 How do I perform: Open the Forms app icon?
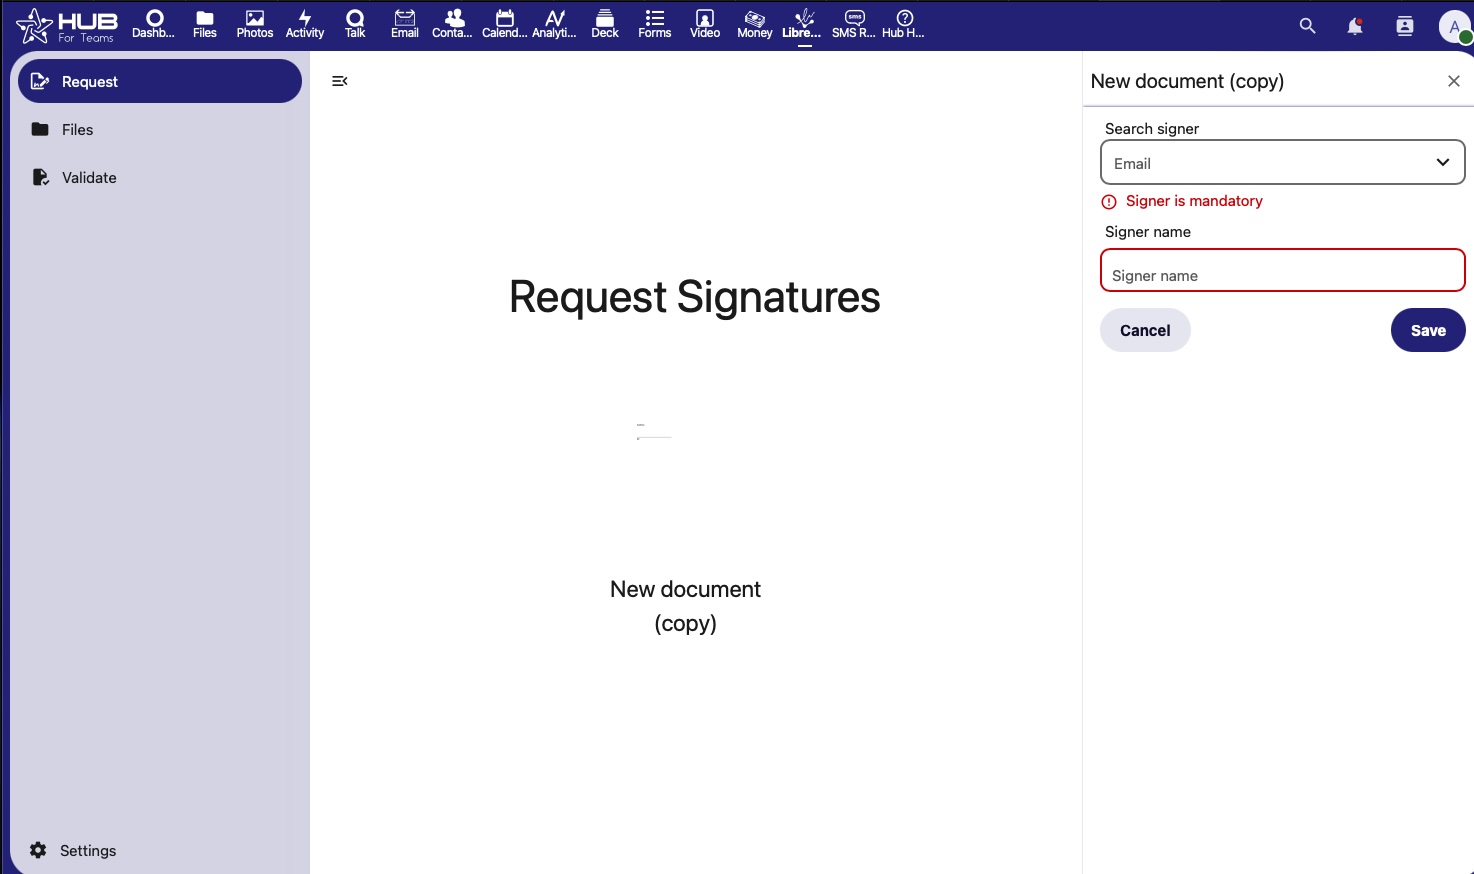pyautogui.click(x=655, y=24)
